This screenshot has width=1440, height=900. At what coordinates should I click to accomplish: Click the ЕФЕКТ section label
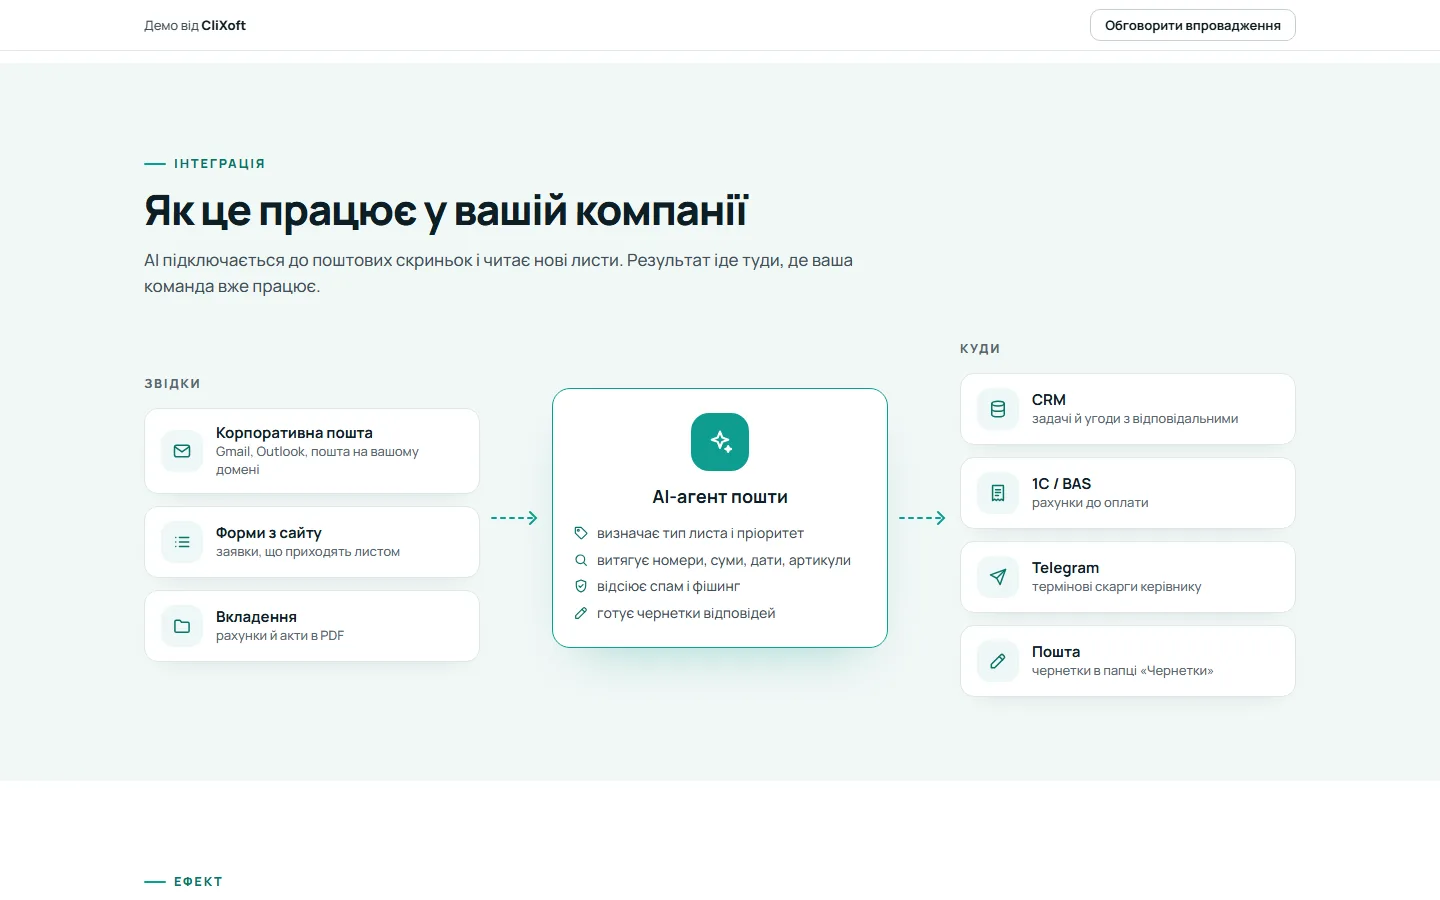[198, 882]
